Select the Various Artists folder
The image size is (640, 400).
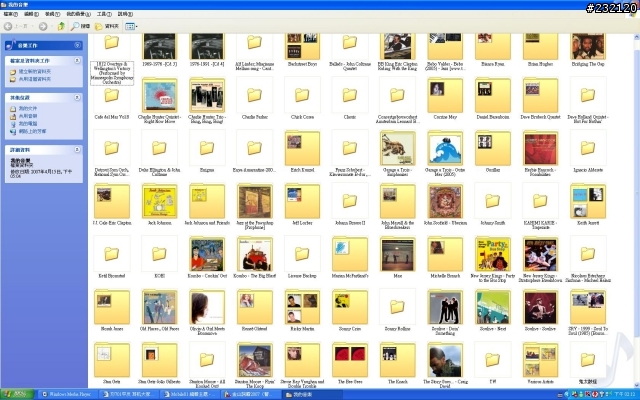click(x=540, y=362)
